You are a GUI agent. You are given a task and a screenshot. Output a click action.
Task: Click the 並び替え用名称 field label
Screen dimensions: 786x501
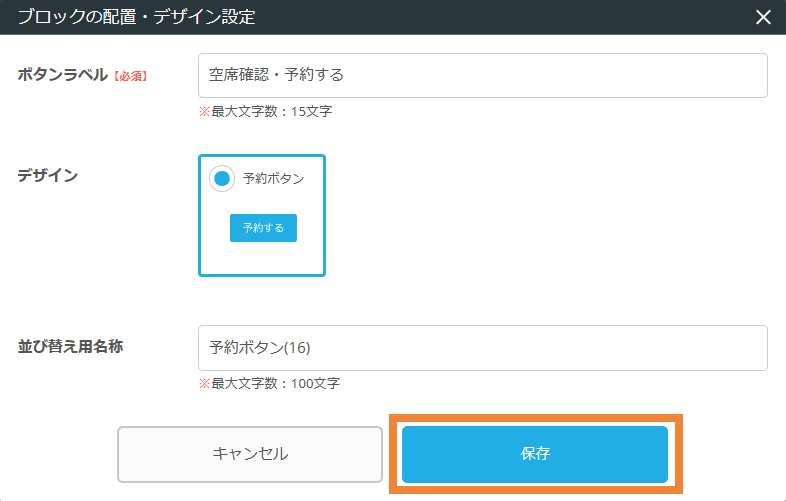pyautogui.click(x=70, y=346)
